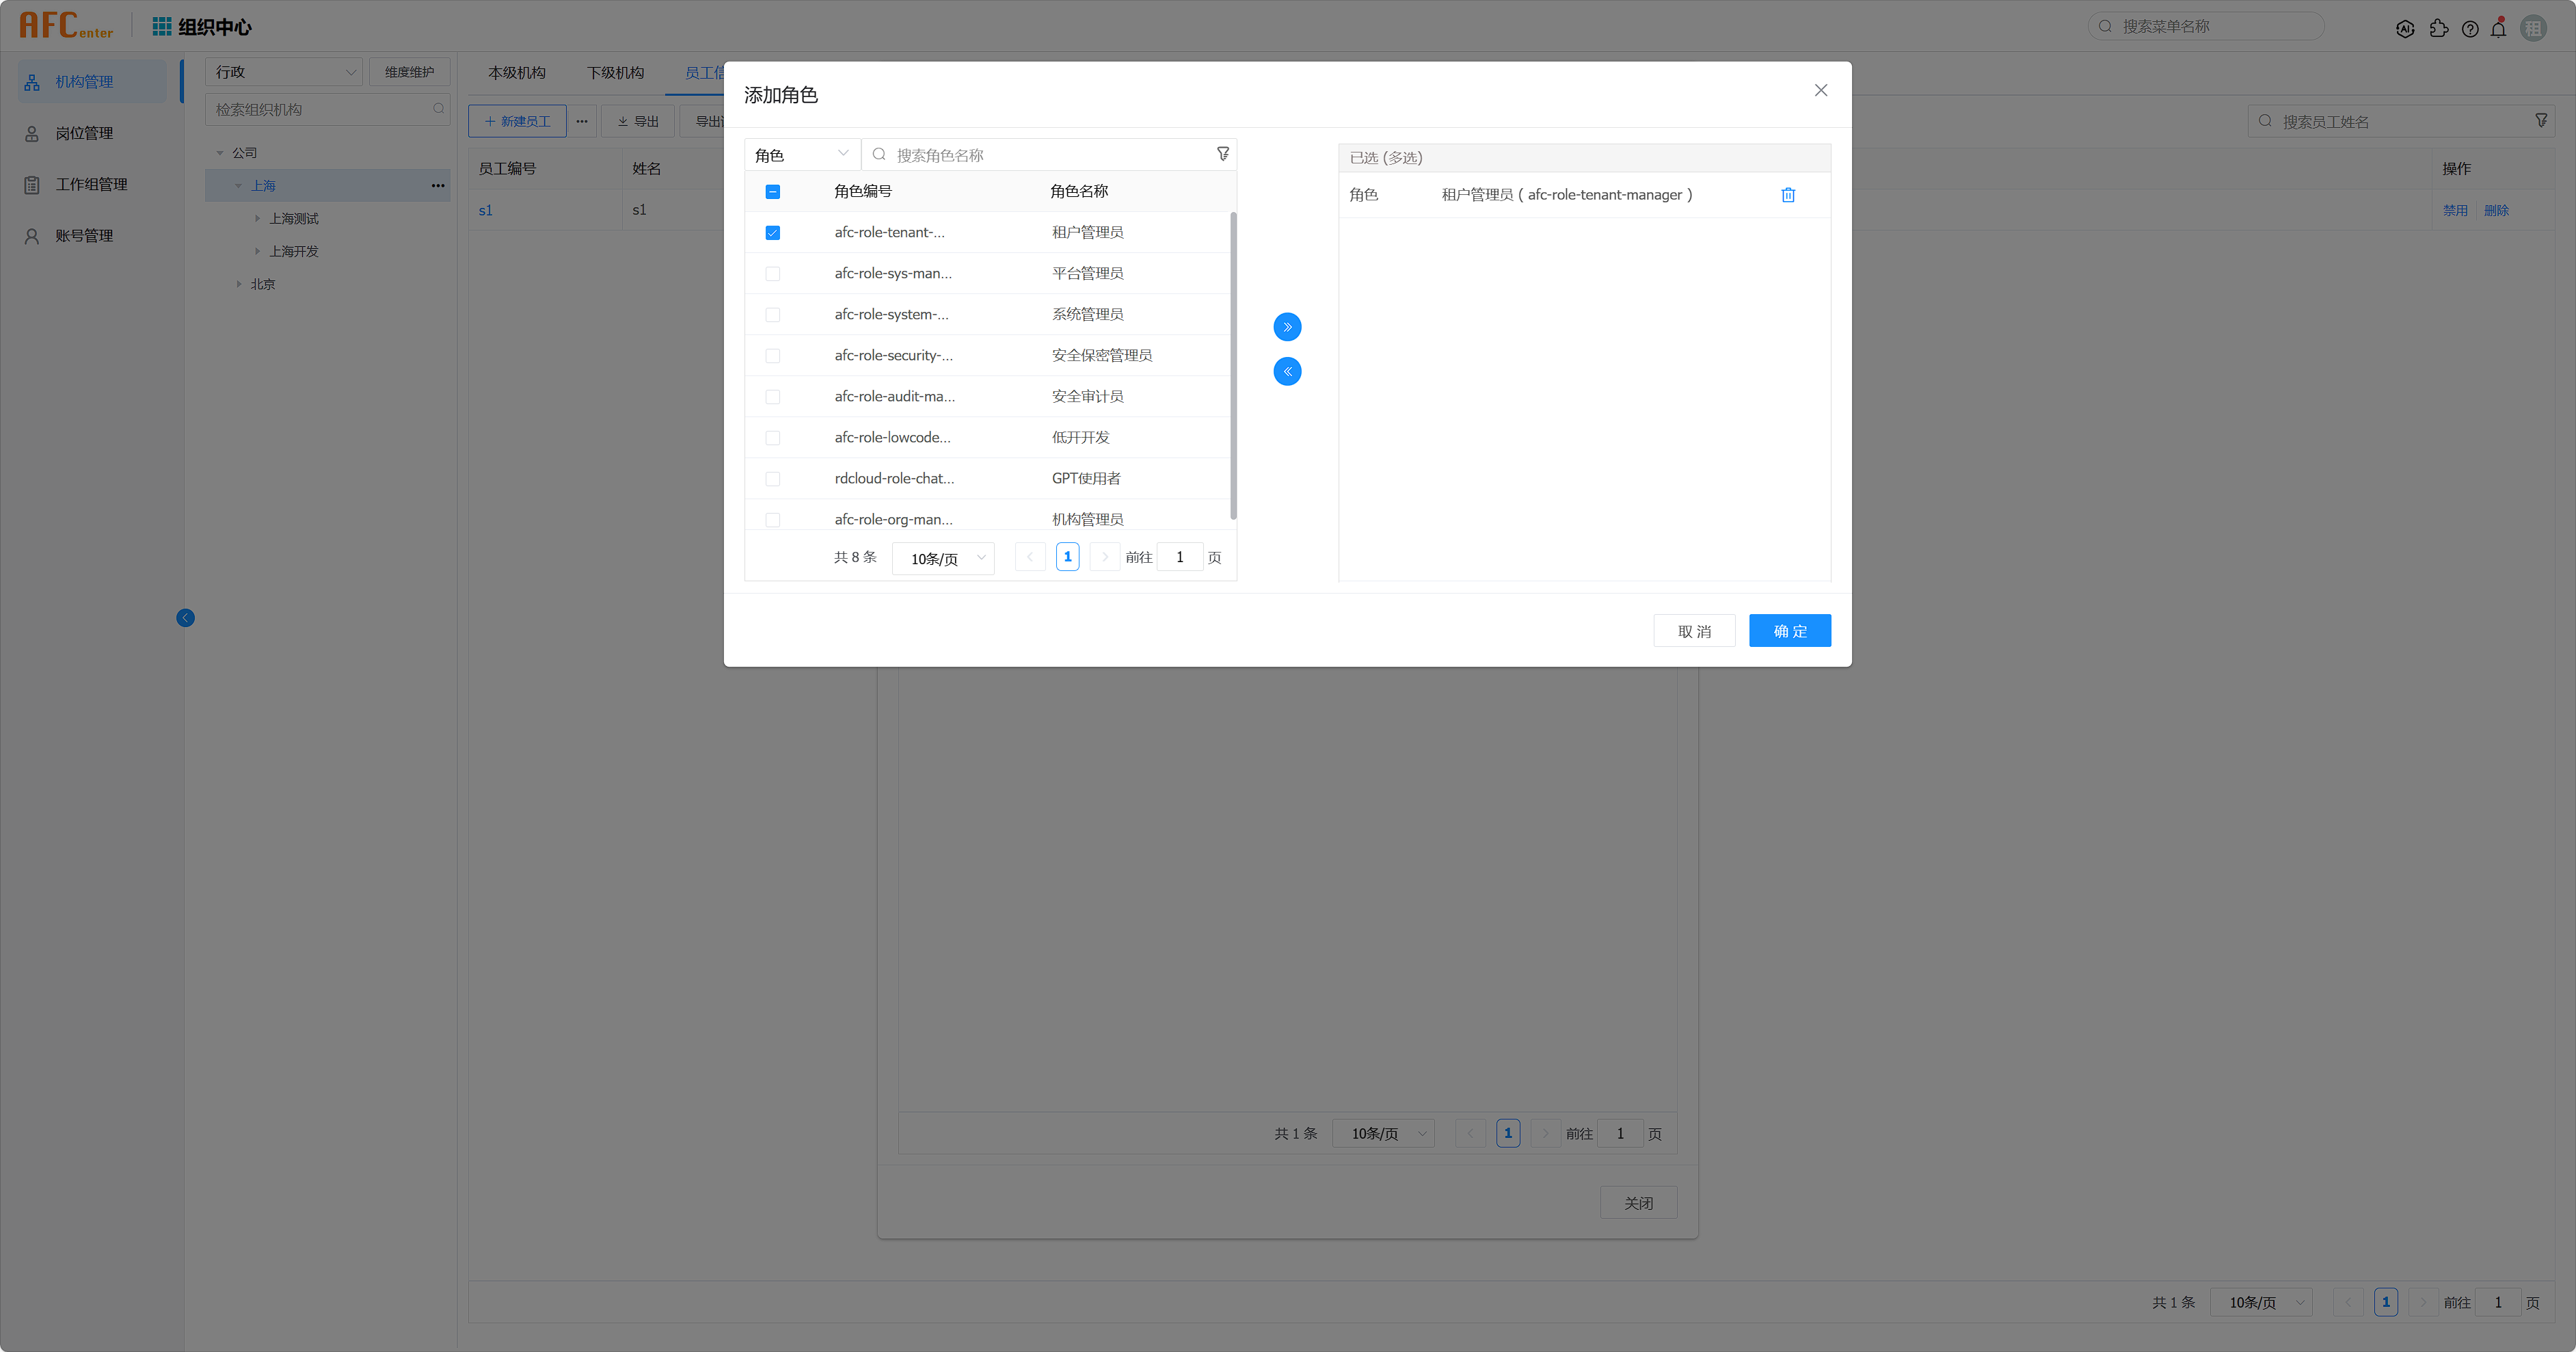
Task: Click the 搜索角色名称 search field
Action: pyautogui.click(x=1040, y=155)
